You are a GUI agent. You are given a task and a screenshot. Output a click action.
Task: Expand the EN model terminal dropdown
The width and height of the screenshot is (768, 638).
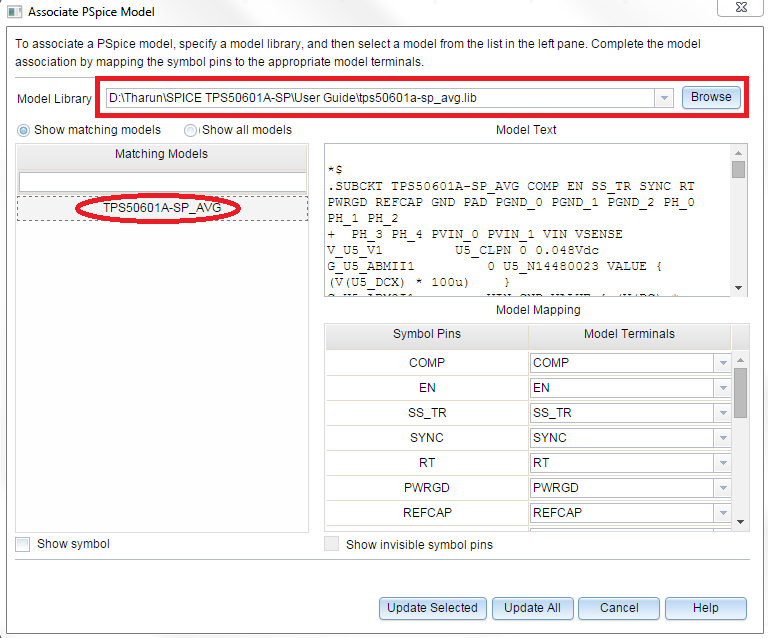(x=723, y=388)
